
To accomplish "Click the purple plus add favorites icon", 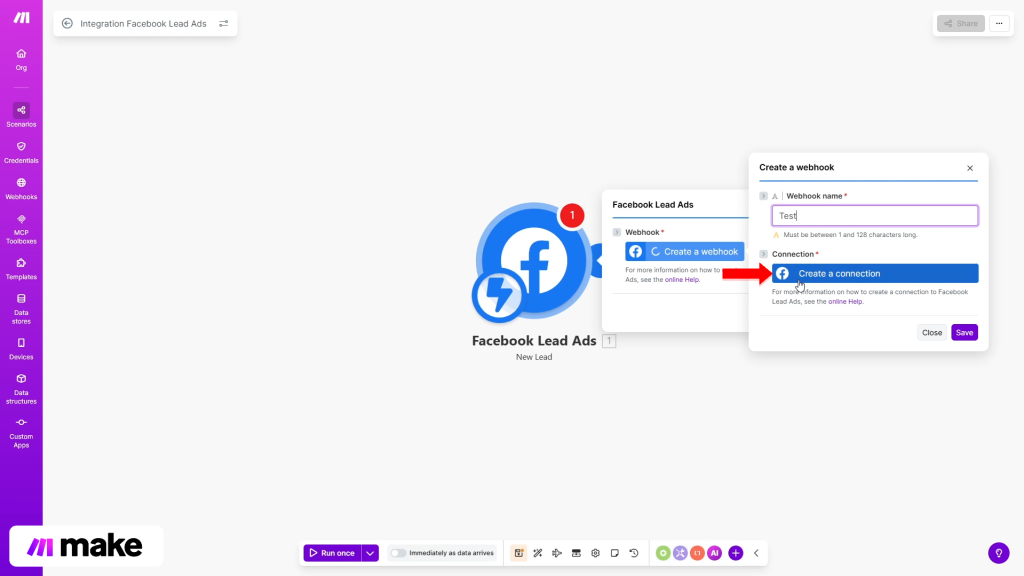I will [735, 553].
